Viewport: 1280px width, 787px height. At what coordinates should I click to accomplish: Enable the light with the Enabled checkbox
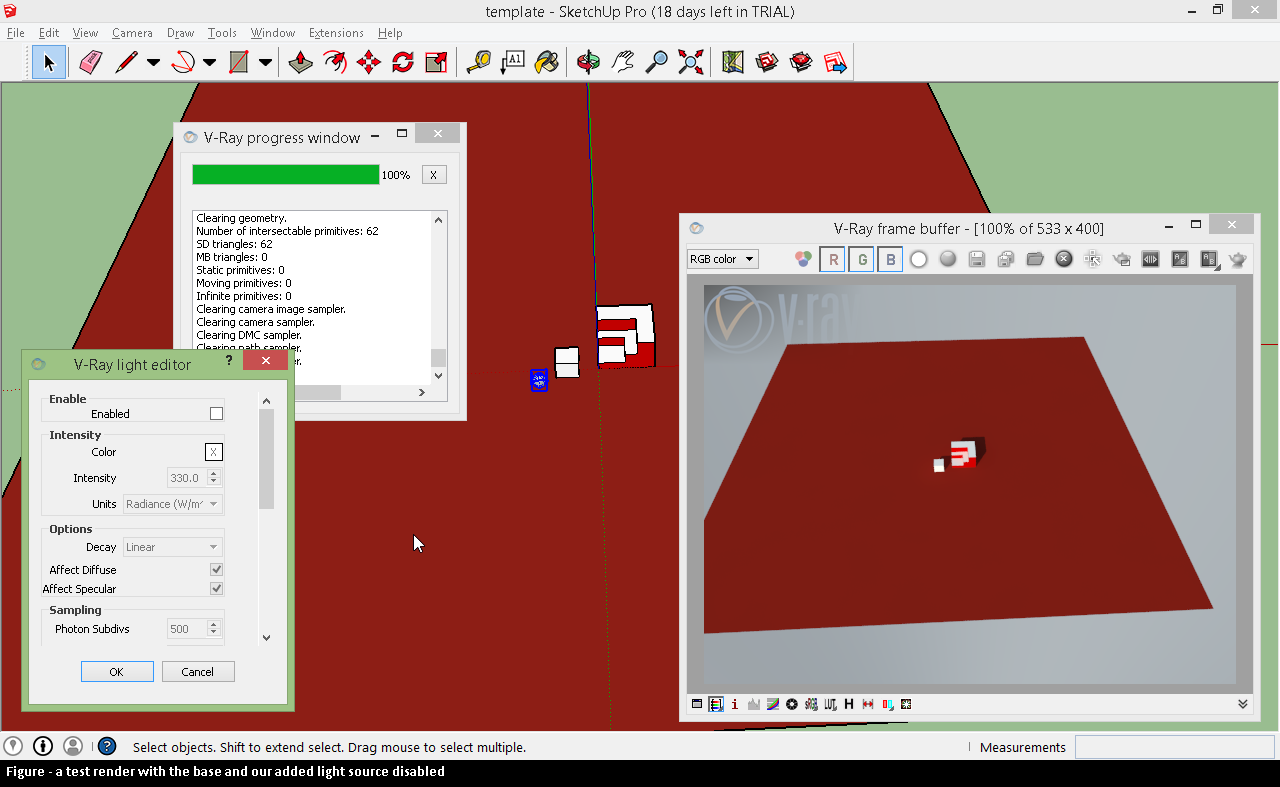click(x=216, y=414)
